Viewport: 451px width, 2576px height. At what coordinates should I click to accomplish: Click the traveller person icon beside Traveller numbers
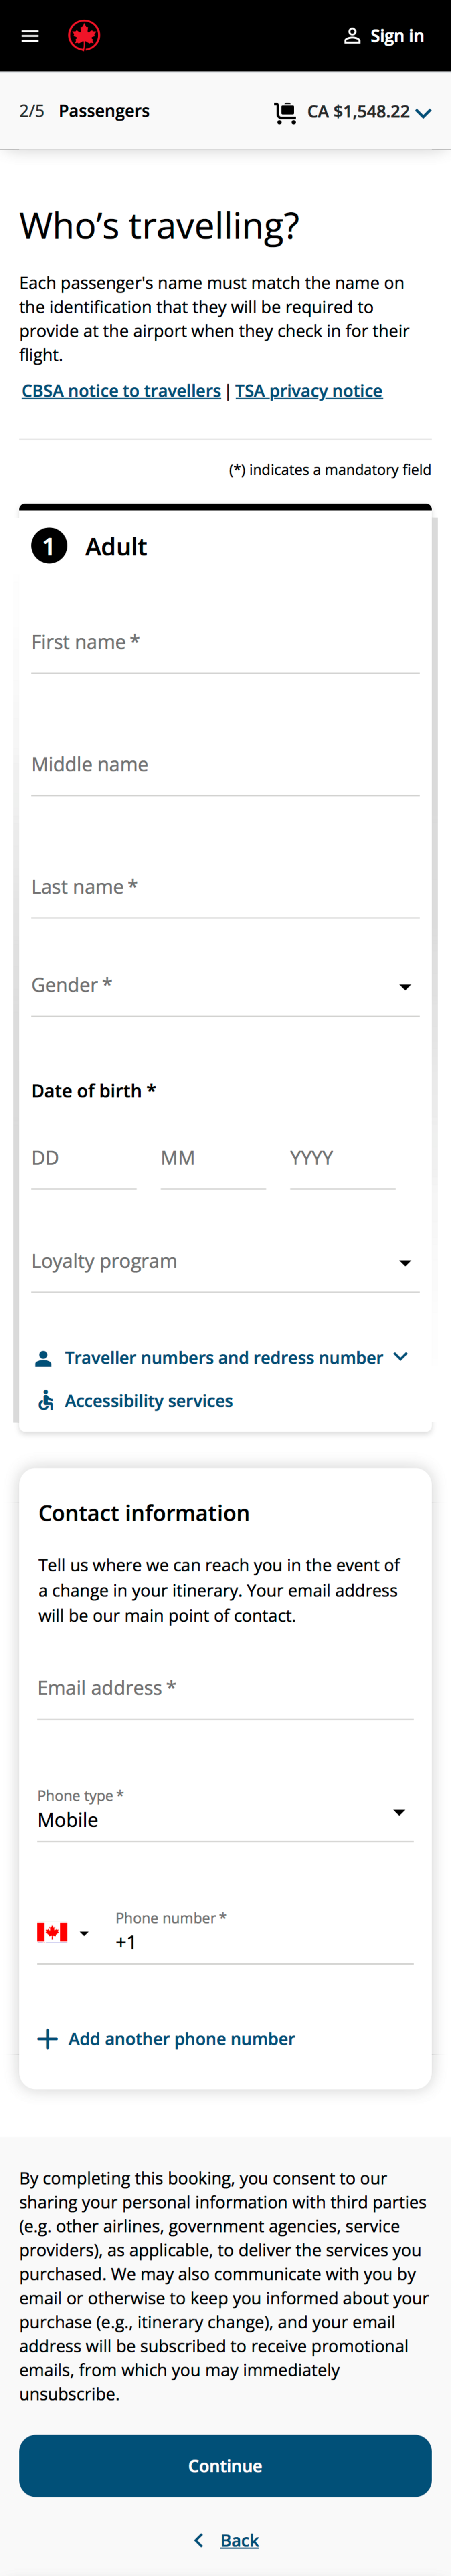44,1357
